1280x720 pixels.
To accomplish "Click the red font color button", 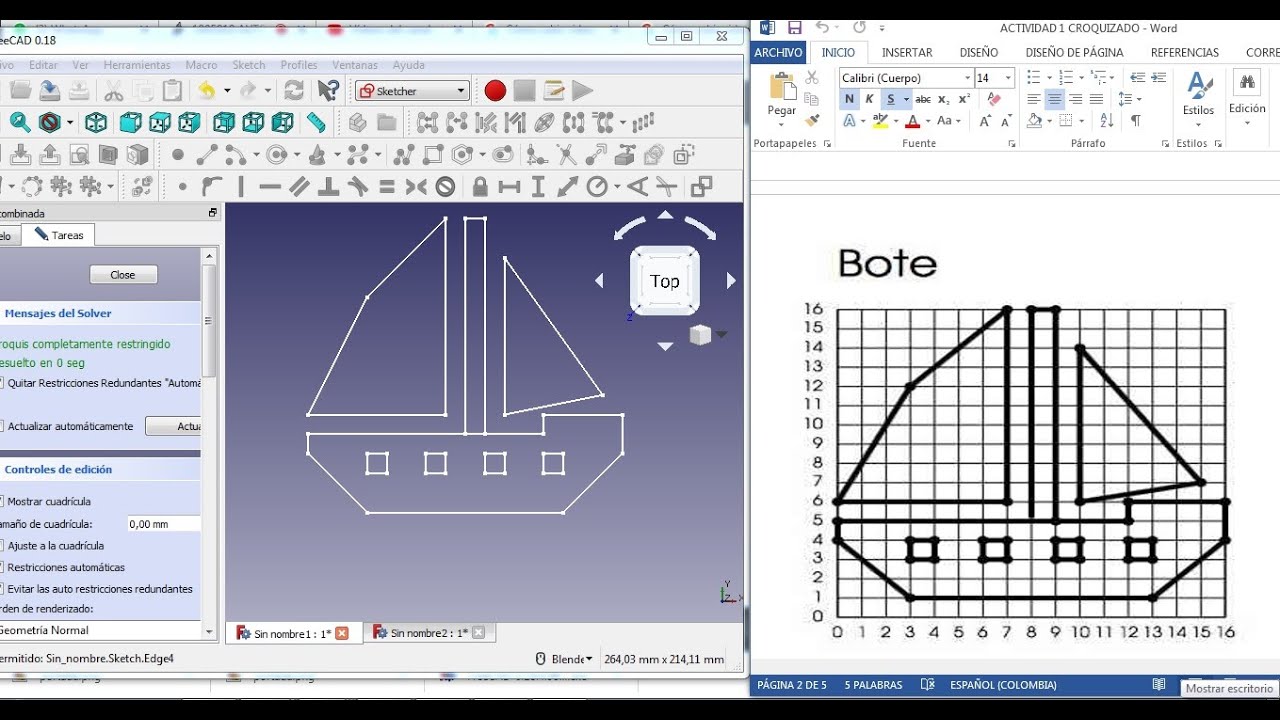I will coord(912,120).
